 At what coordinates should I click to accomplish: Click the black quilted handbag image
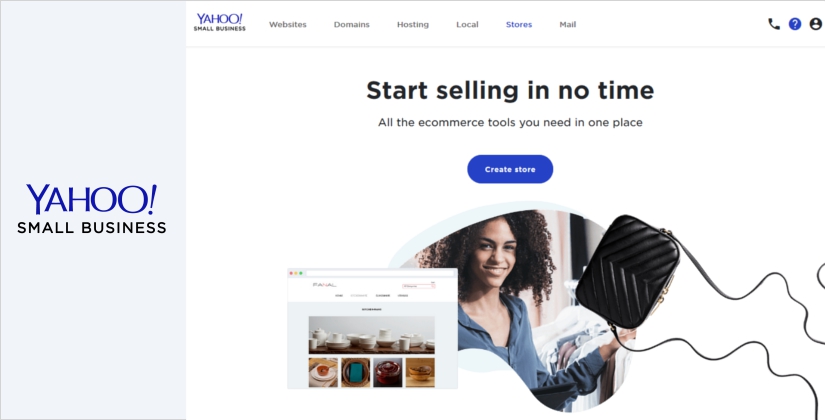pos(627,271)
